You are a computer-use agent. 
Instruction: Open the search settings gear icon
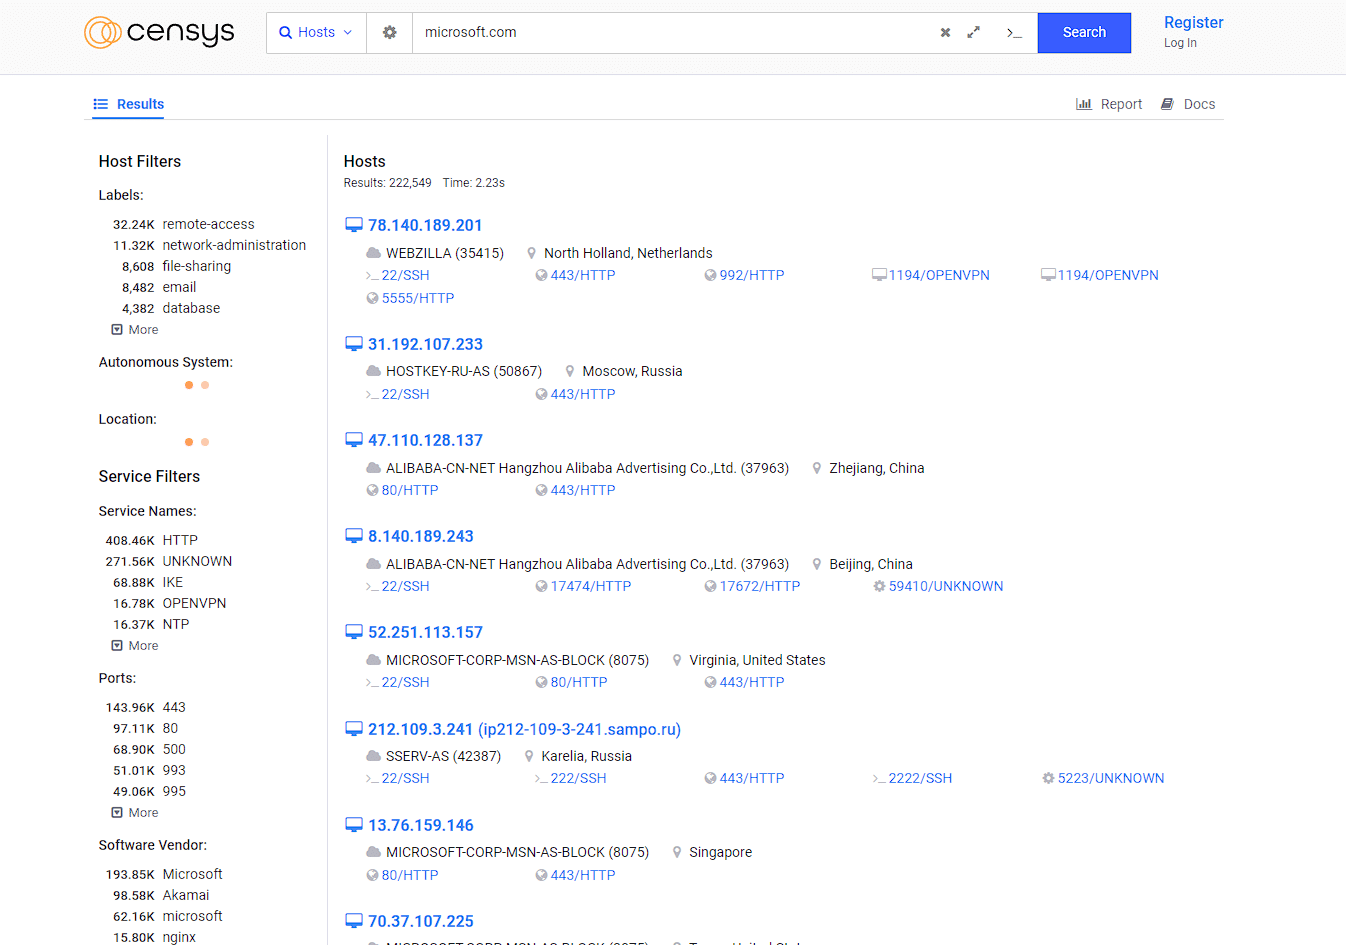tap(389, 32)
